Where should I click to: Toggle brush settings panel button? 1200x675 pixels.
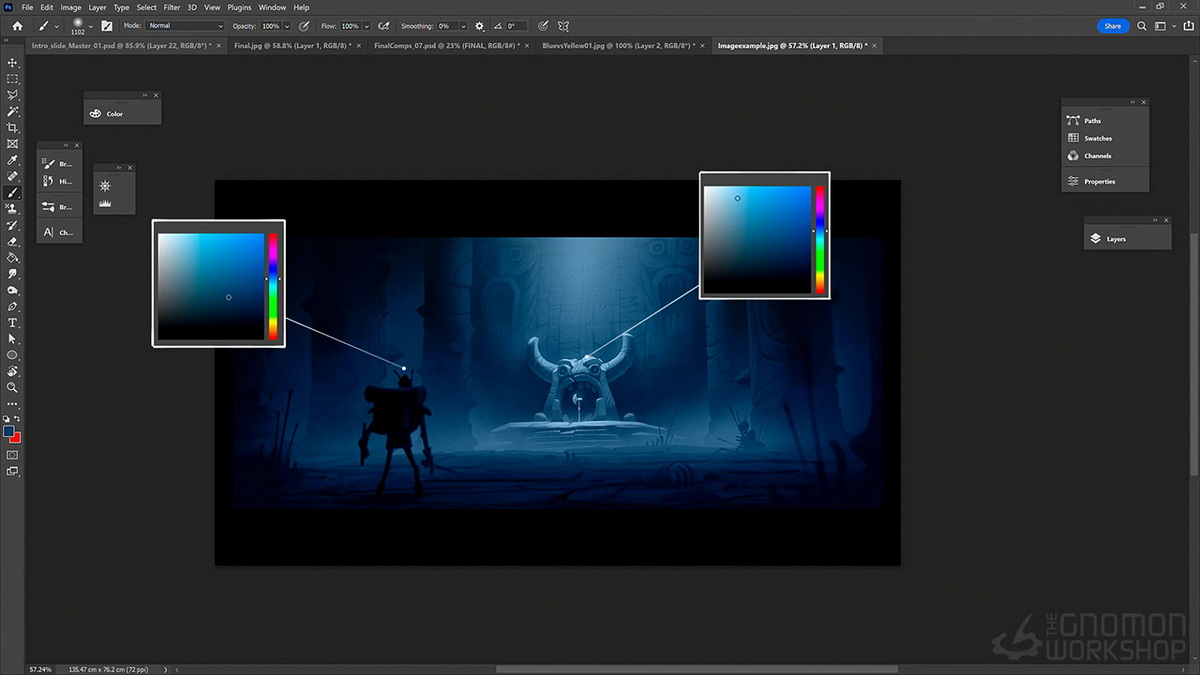coord(106,26)
